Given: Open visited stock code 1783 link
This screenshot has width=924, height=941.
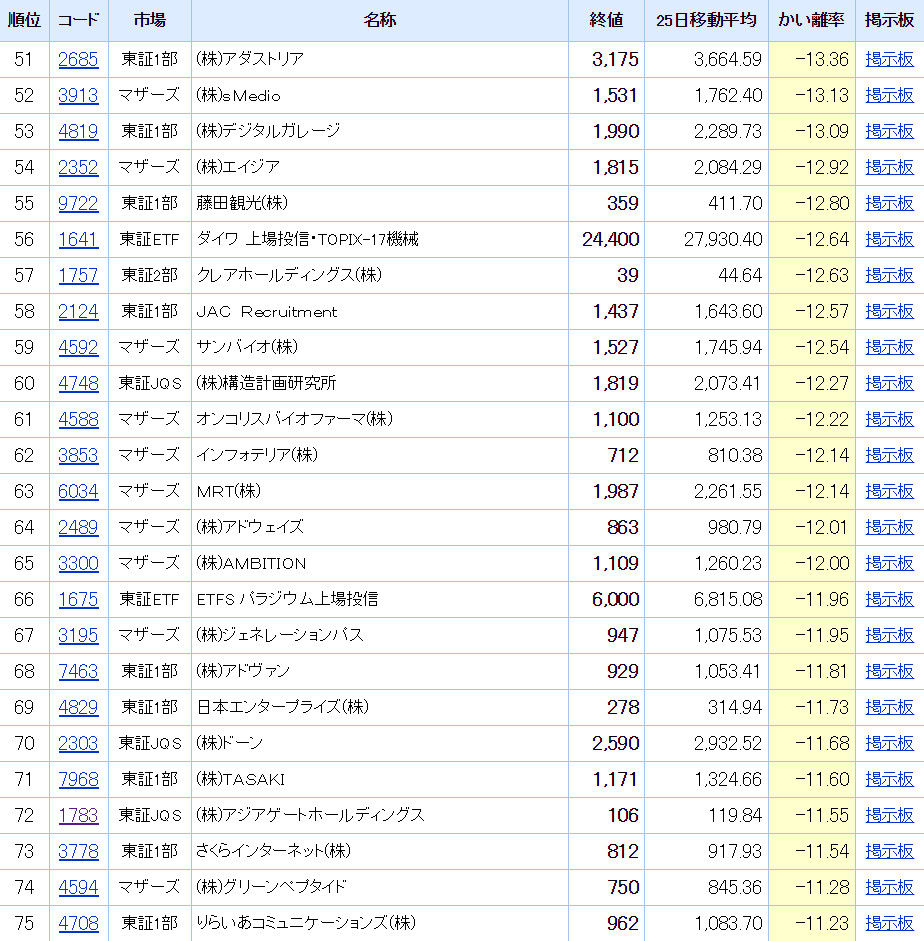Looking at the screenshot, I should pyautogui.click(x=78, y=816).
